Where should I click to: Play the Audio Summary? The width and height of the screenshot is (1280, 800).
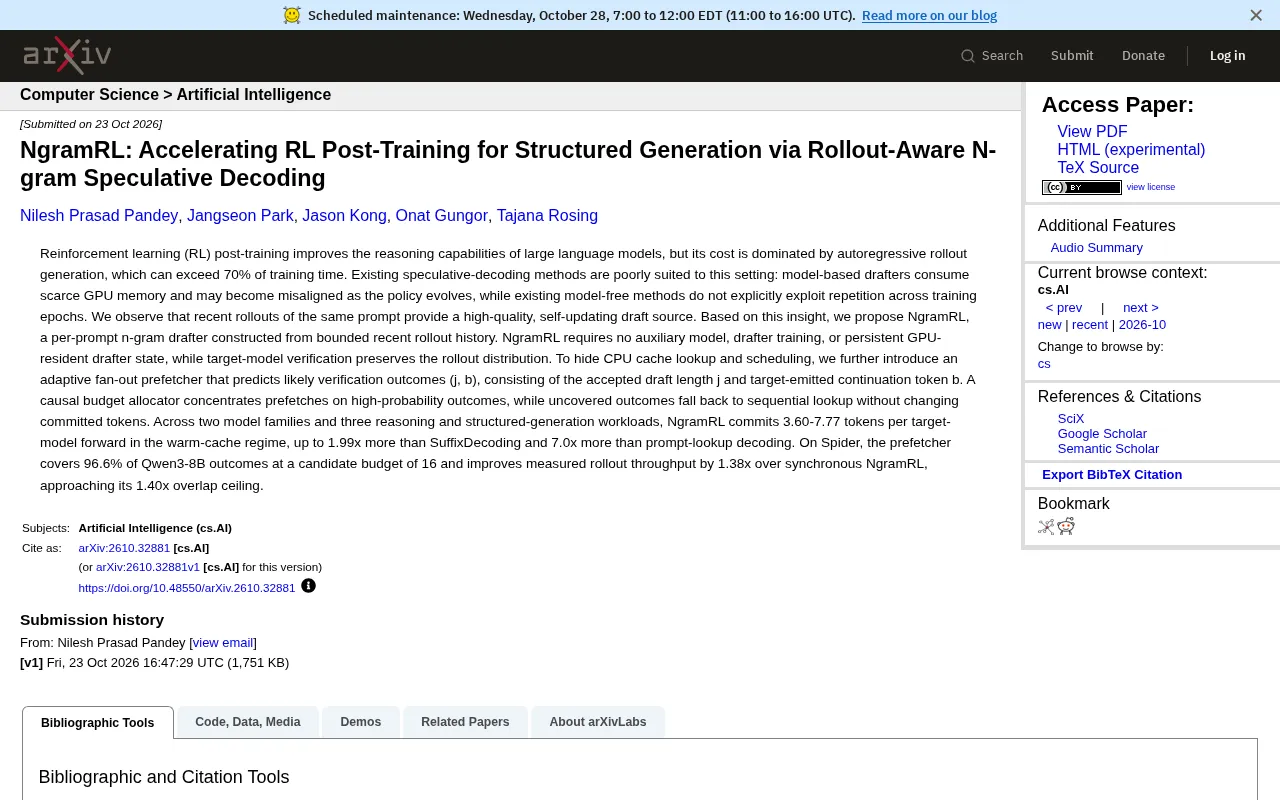coord(1096,248)
